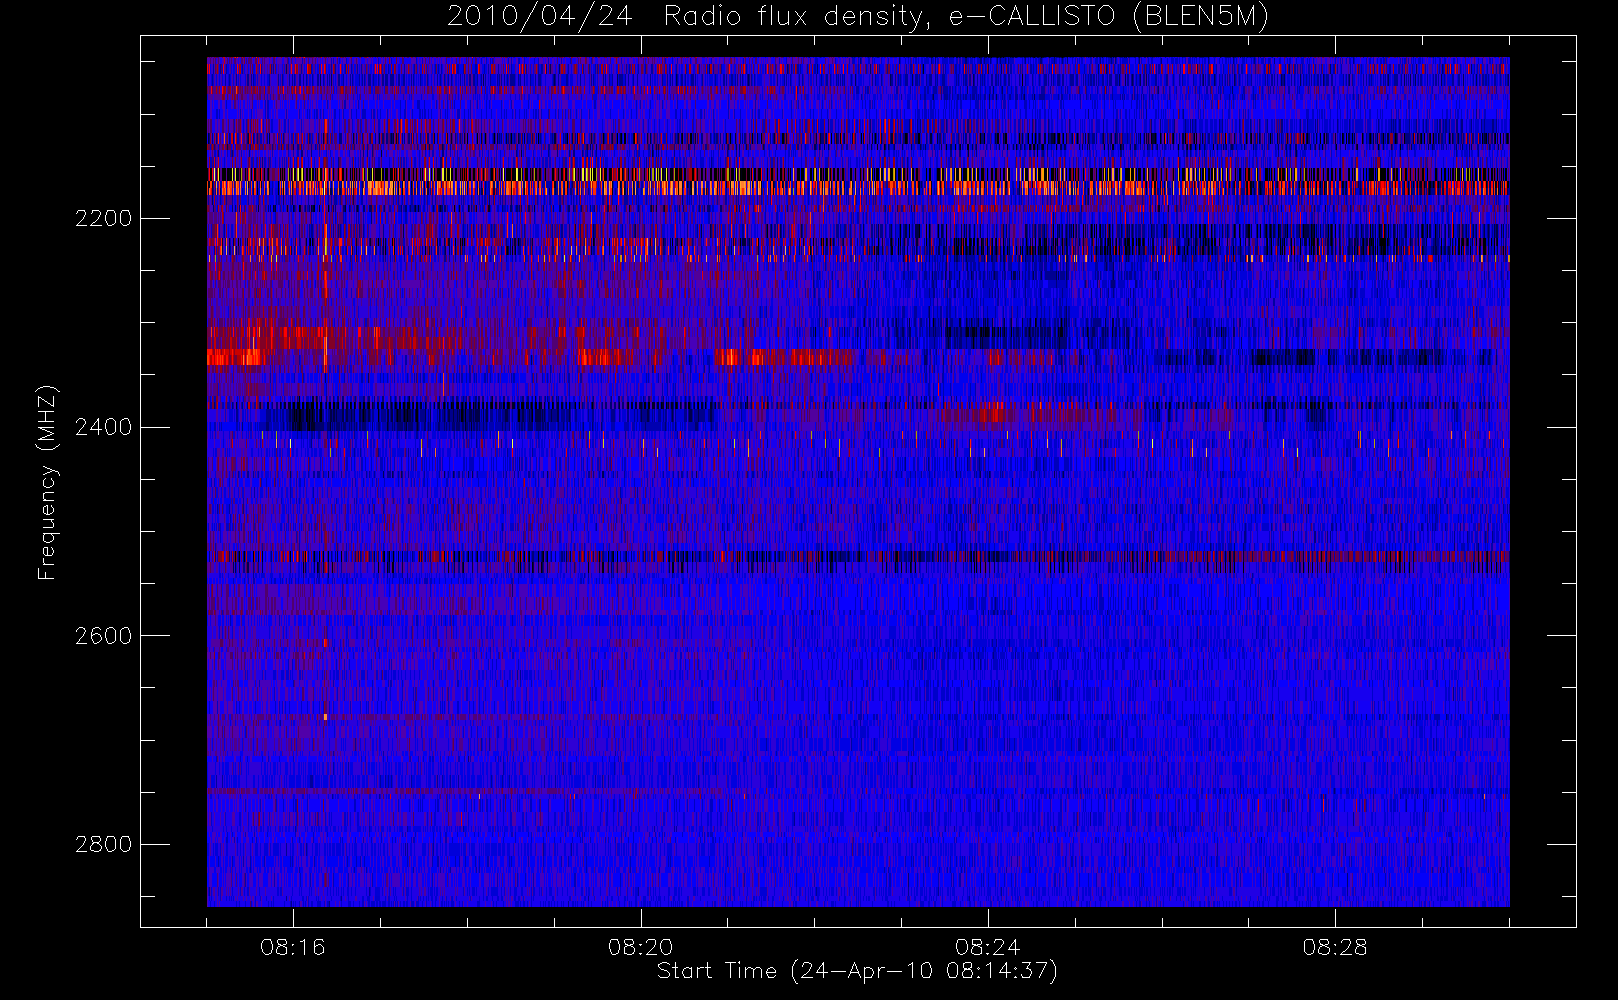The width and height of the screenshot is (1618, 1000).
Task: Click the 08:16 time tick label
Action: tap(293, 947)
